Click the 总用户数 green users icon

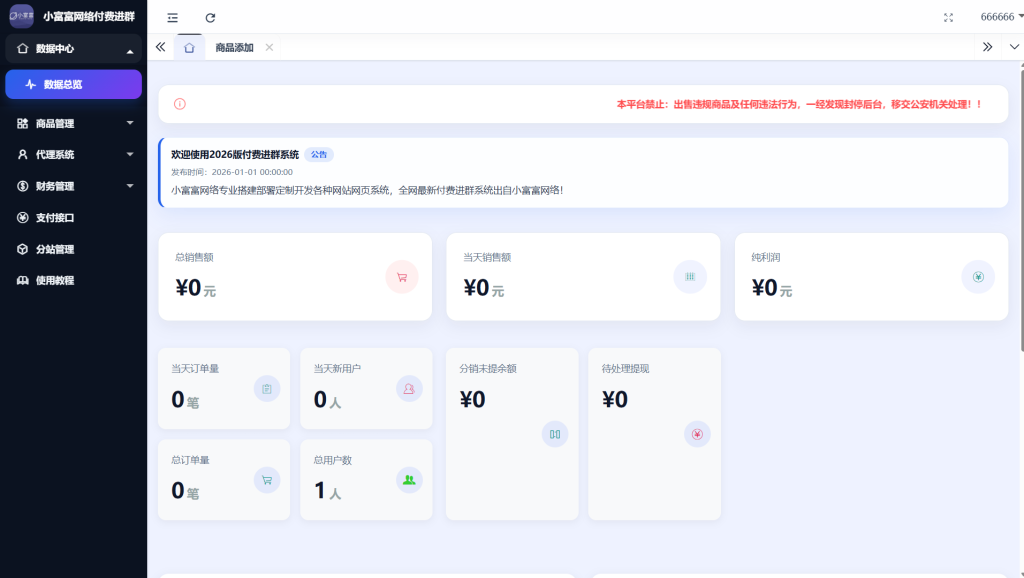click(x=409, y=480)
